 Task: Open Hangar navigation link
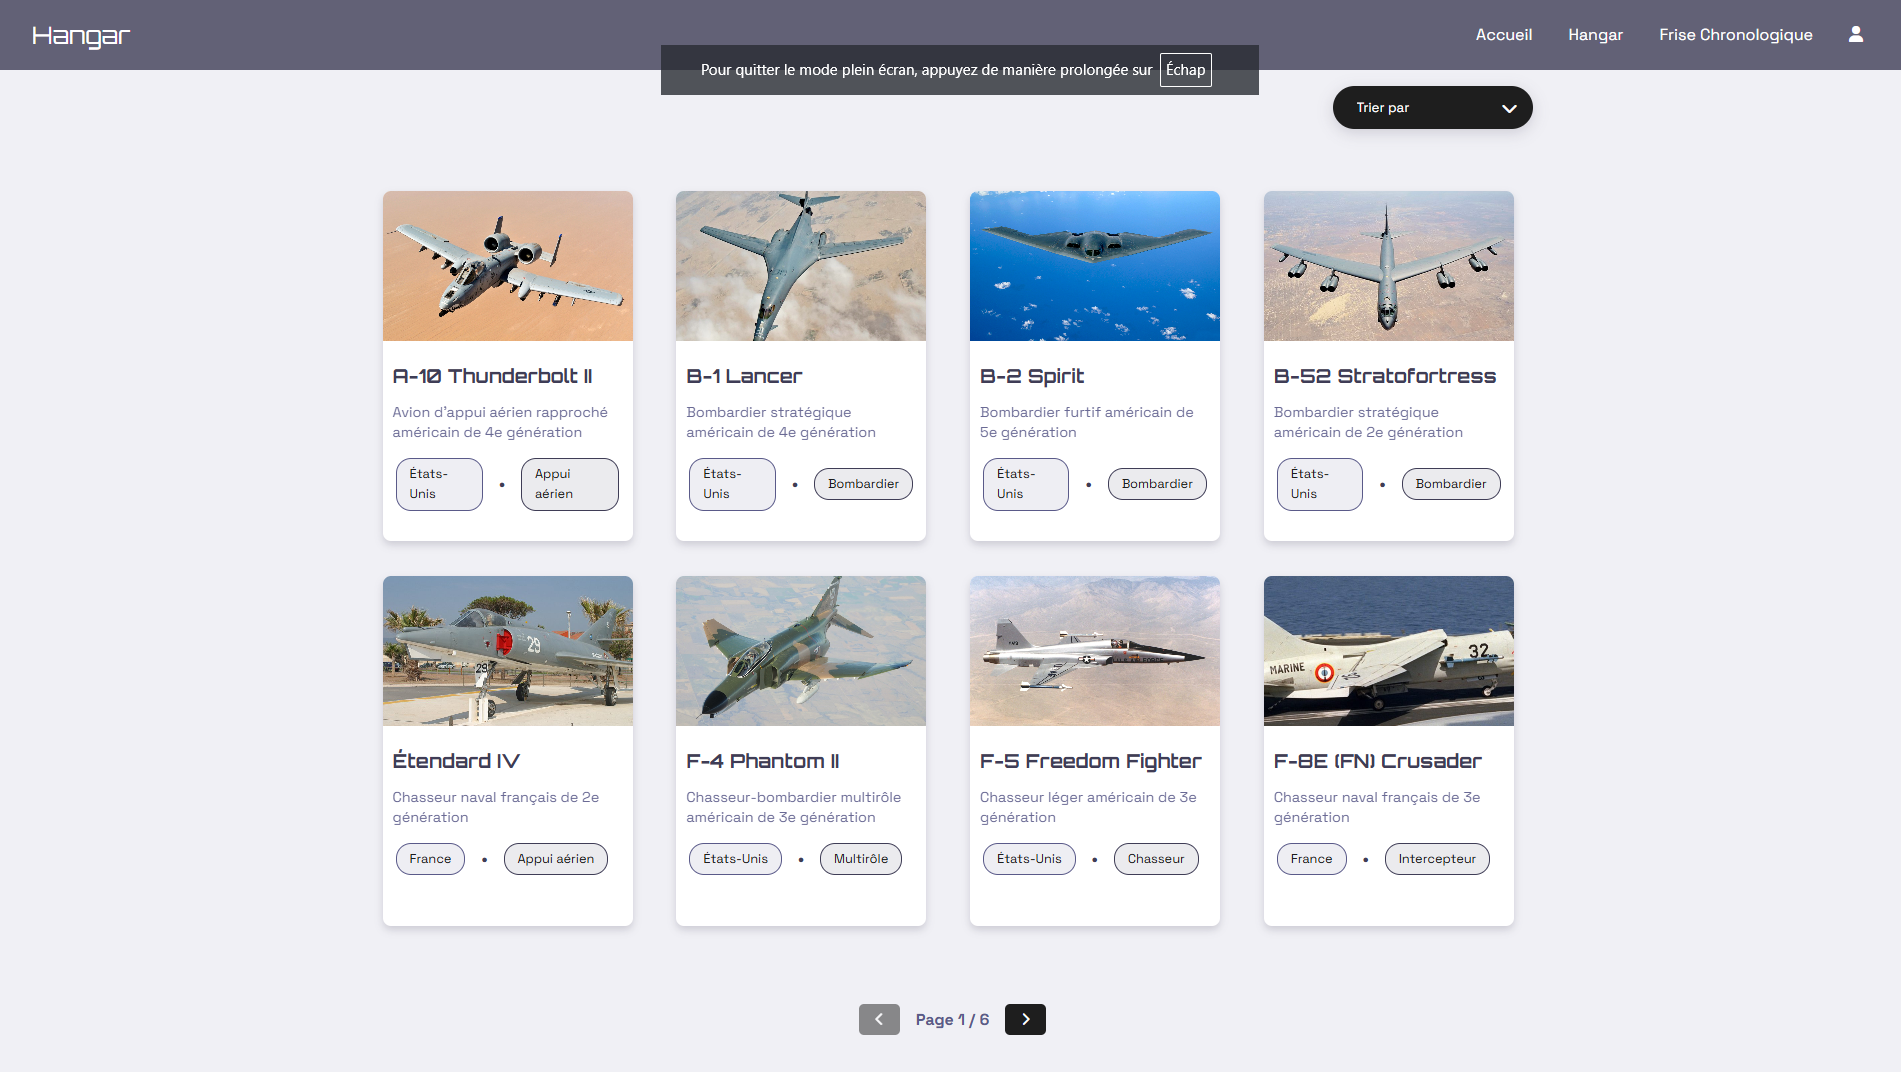click(x=1595, y=35)
